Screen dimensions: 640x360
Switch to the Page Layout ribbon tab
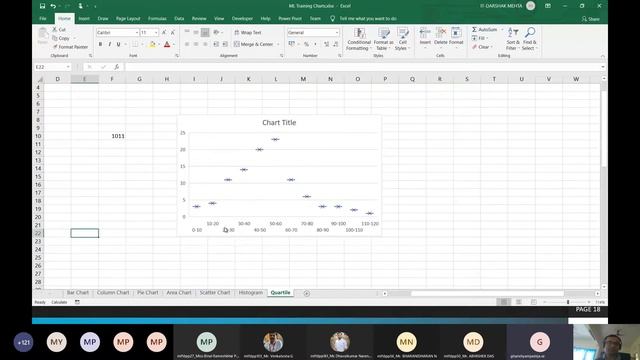point(128,19)
